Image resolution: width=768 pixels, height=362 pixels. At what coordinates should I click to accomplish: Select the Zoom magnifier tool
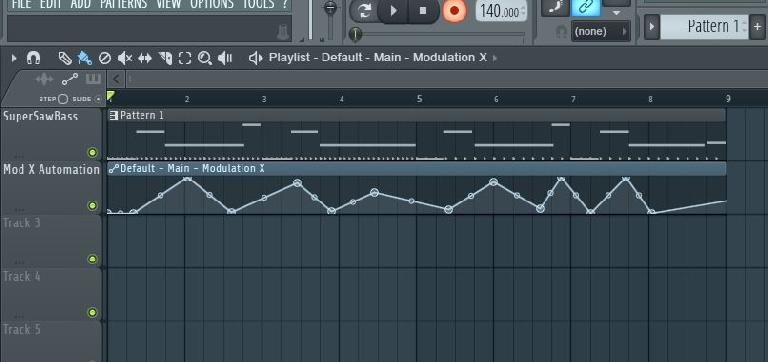coord(204,58)
